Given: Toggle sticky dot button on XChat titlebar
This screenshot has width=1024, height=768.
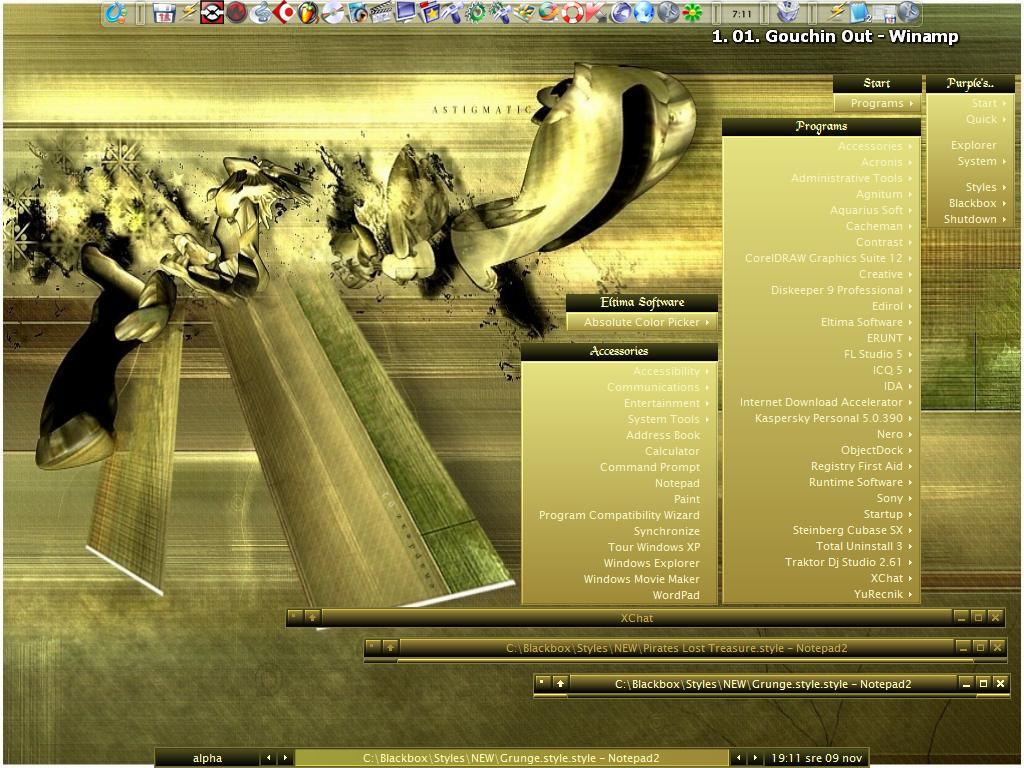Looking at the screenshot, I should (x=295, y=616).
